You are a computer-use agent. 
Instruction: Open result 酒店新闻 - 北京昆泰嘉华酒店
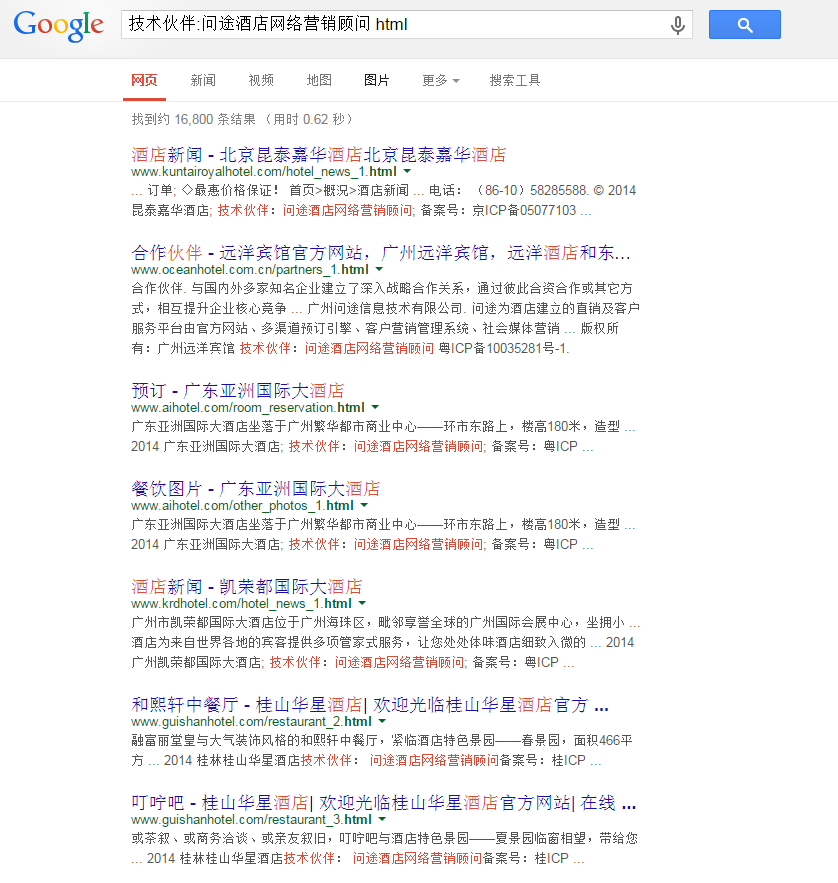pyautogui.click(x=319, y=154)
